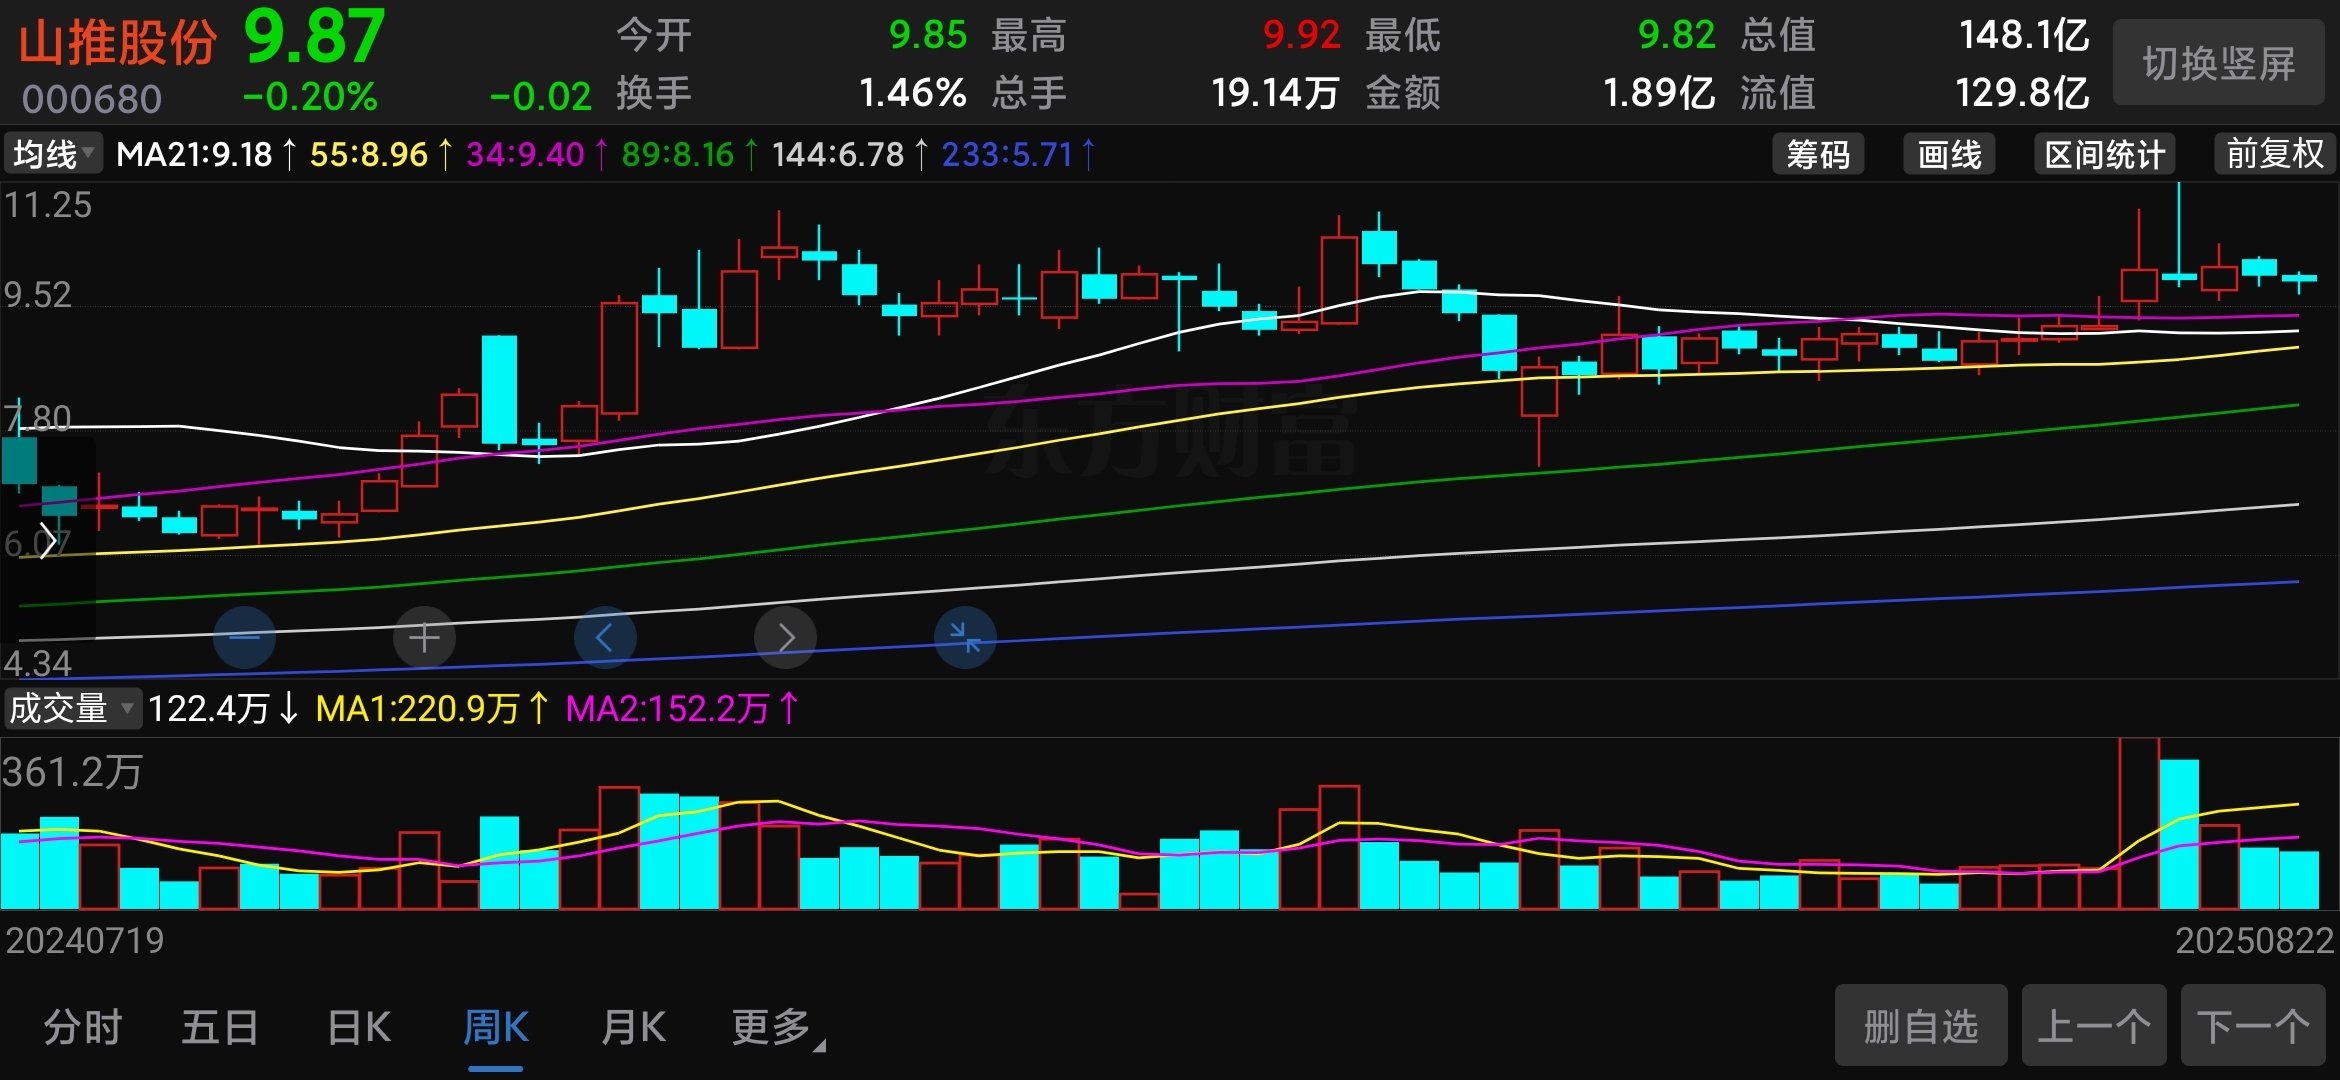The height and width of the screenshot is (1080, 2340).
Task: Zoom in chart with plus button
Action: coord(424,637)
